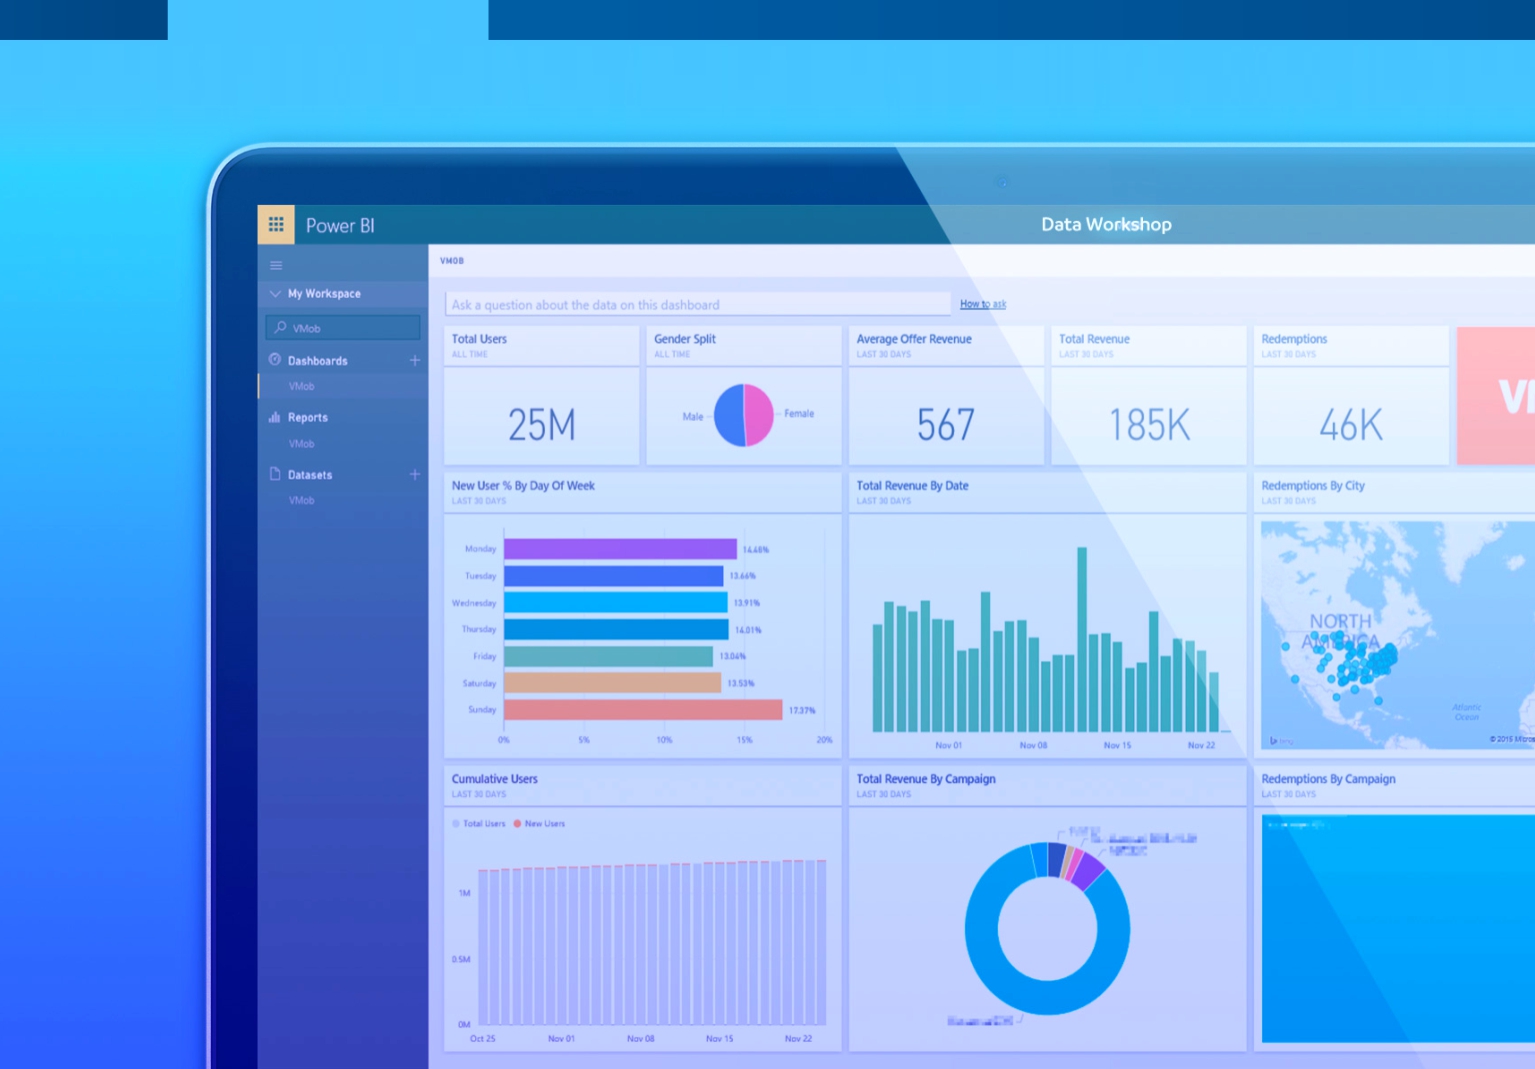Click the Redemptions By City title
This screenshot has width=1535, height=1069.
pos(1313,486)
